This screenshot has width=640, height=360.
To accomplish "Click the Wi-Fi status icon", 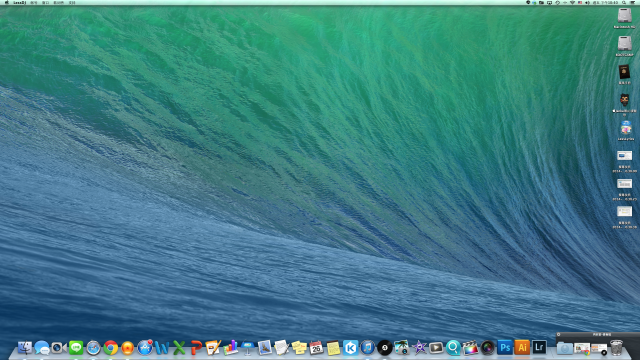I will coord(572,2).
